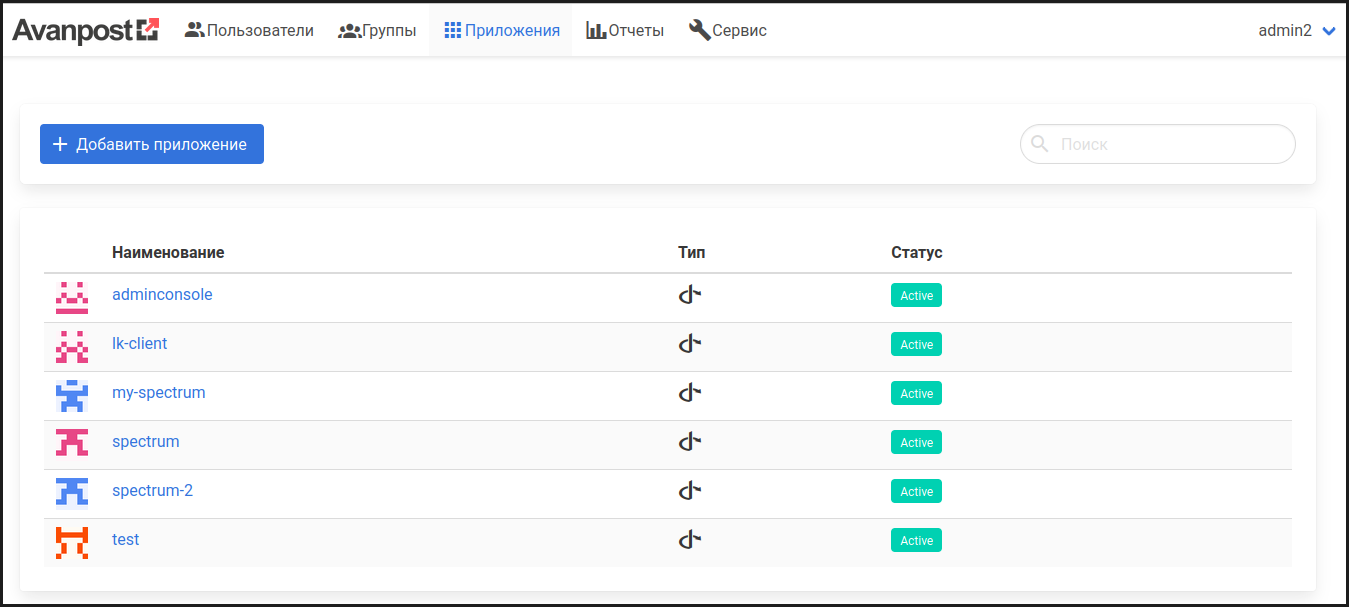1349x607 pixels.
Task: Click the spectrum-2 blue avatar icon
Action: [72, 493]
